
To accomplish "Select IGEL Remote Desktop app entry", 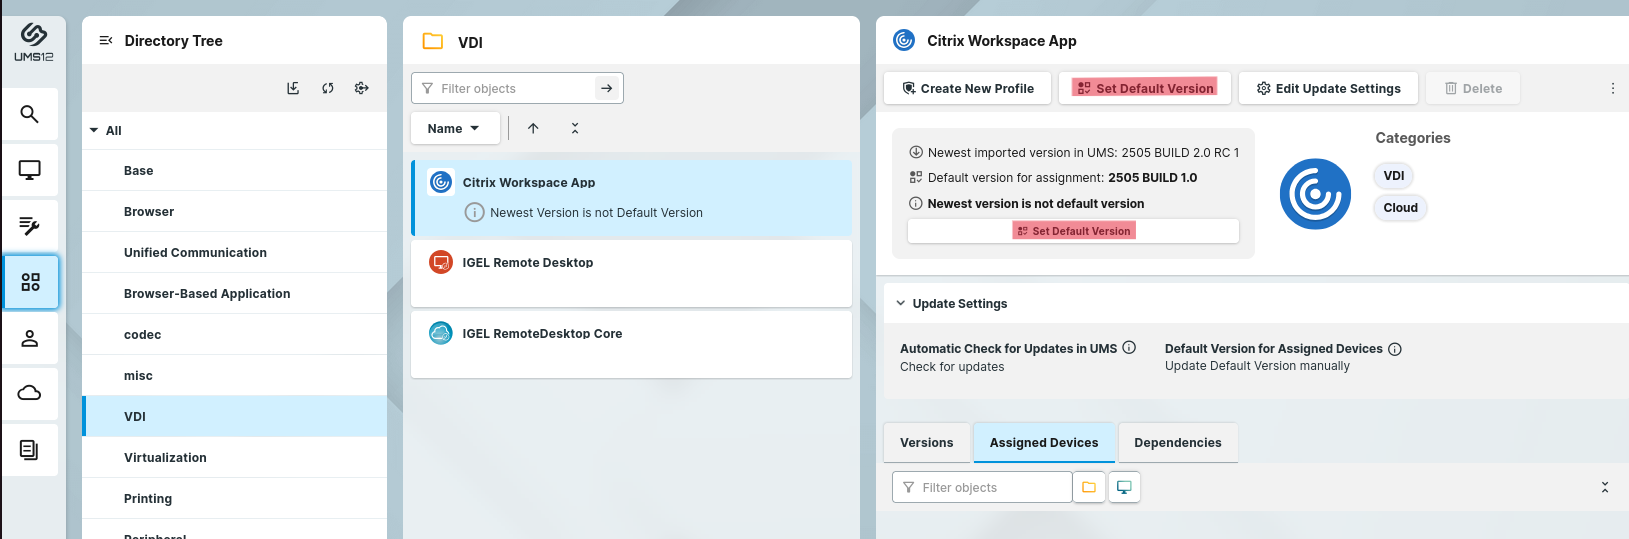I will 528,263.
